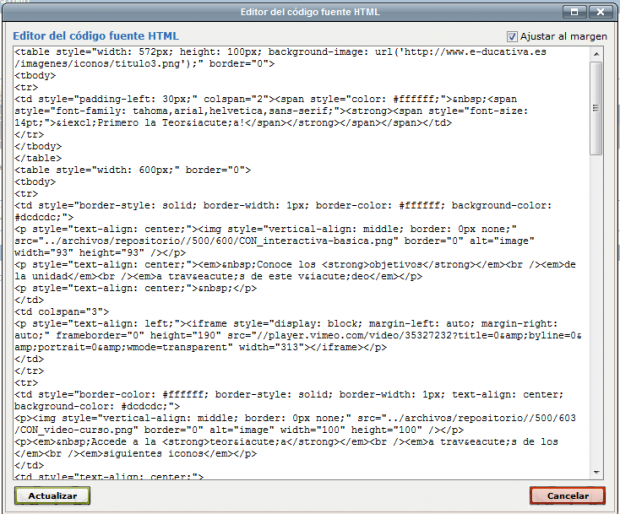
Task: Click the 'Accede a la teoría' text line
Action: tap(286, 442)
